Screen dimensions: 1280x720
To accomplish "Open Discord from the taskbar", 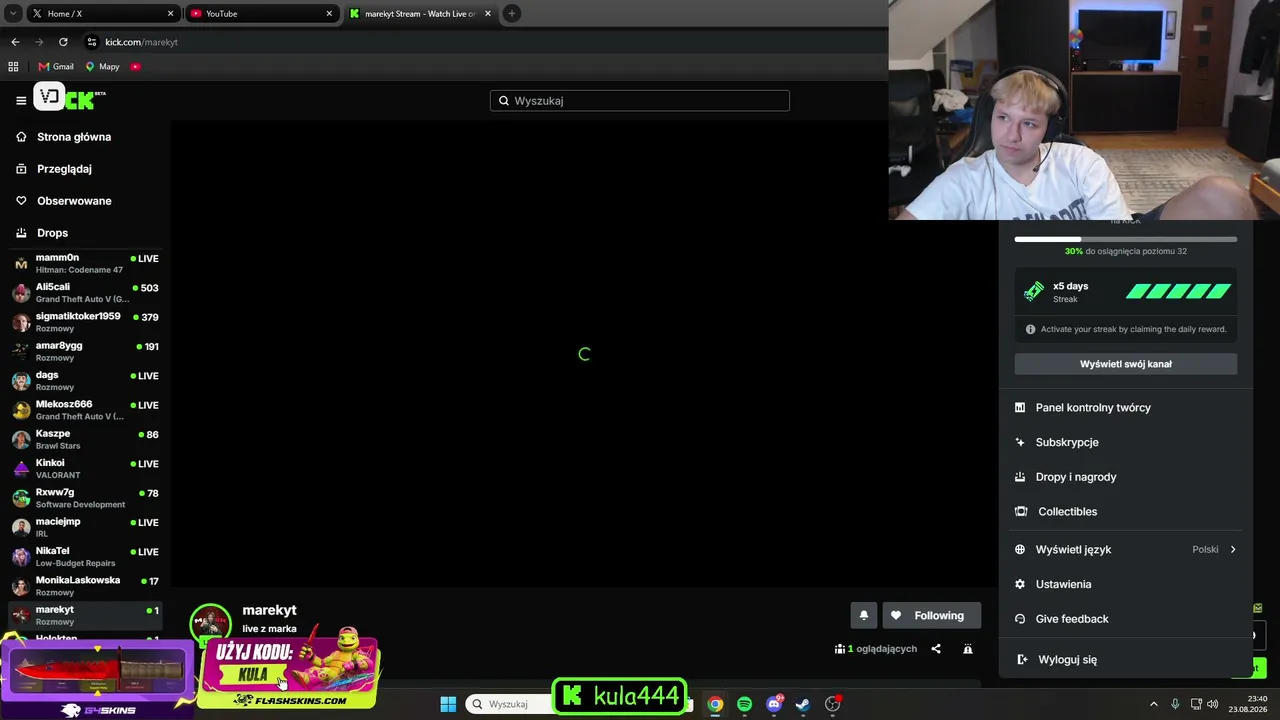I will [x=774, y=704].
